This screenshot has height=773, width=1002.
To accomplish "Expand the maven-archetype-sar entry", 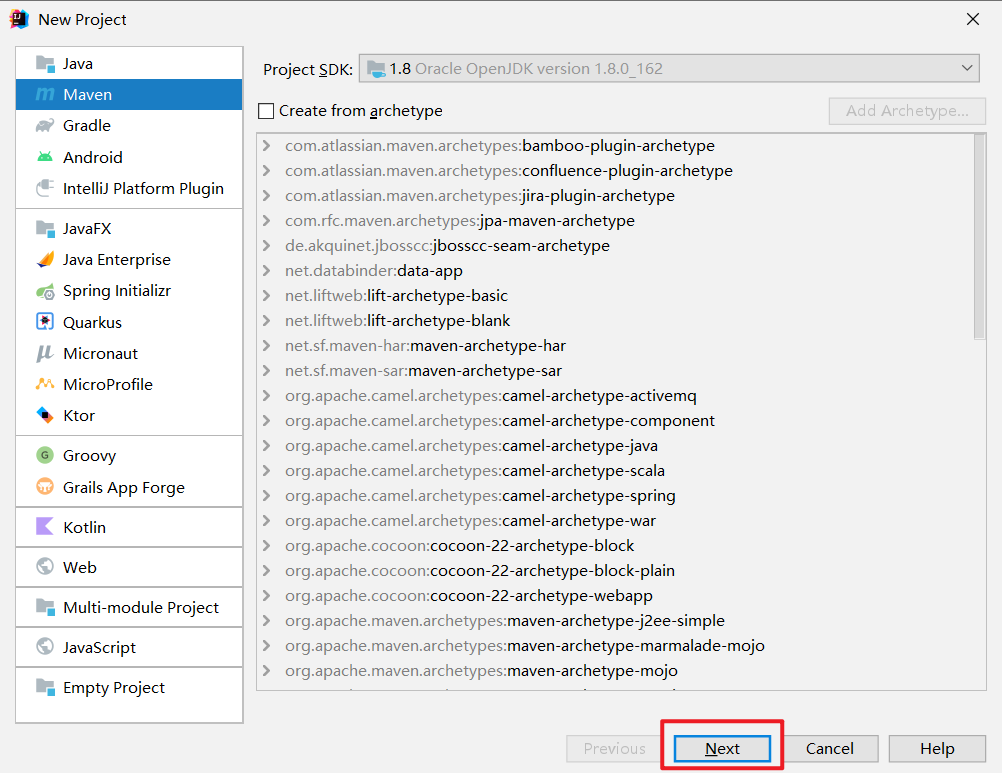I will point(266,371).
